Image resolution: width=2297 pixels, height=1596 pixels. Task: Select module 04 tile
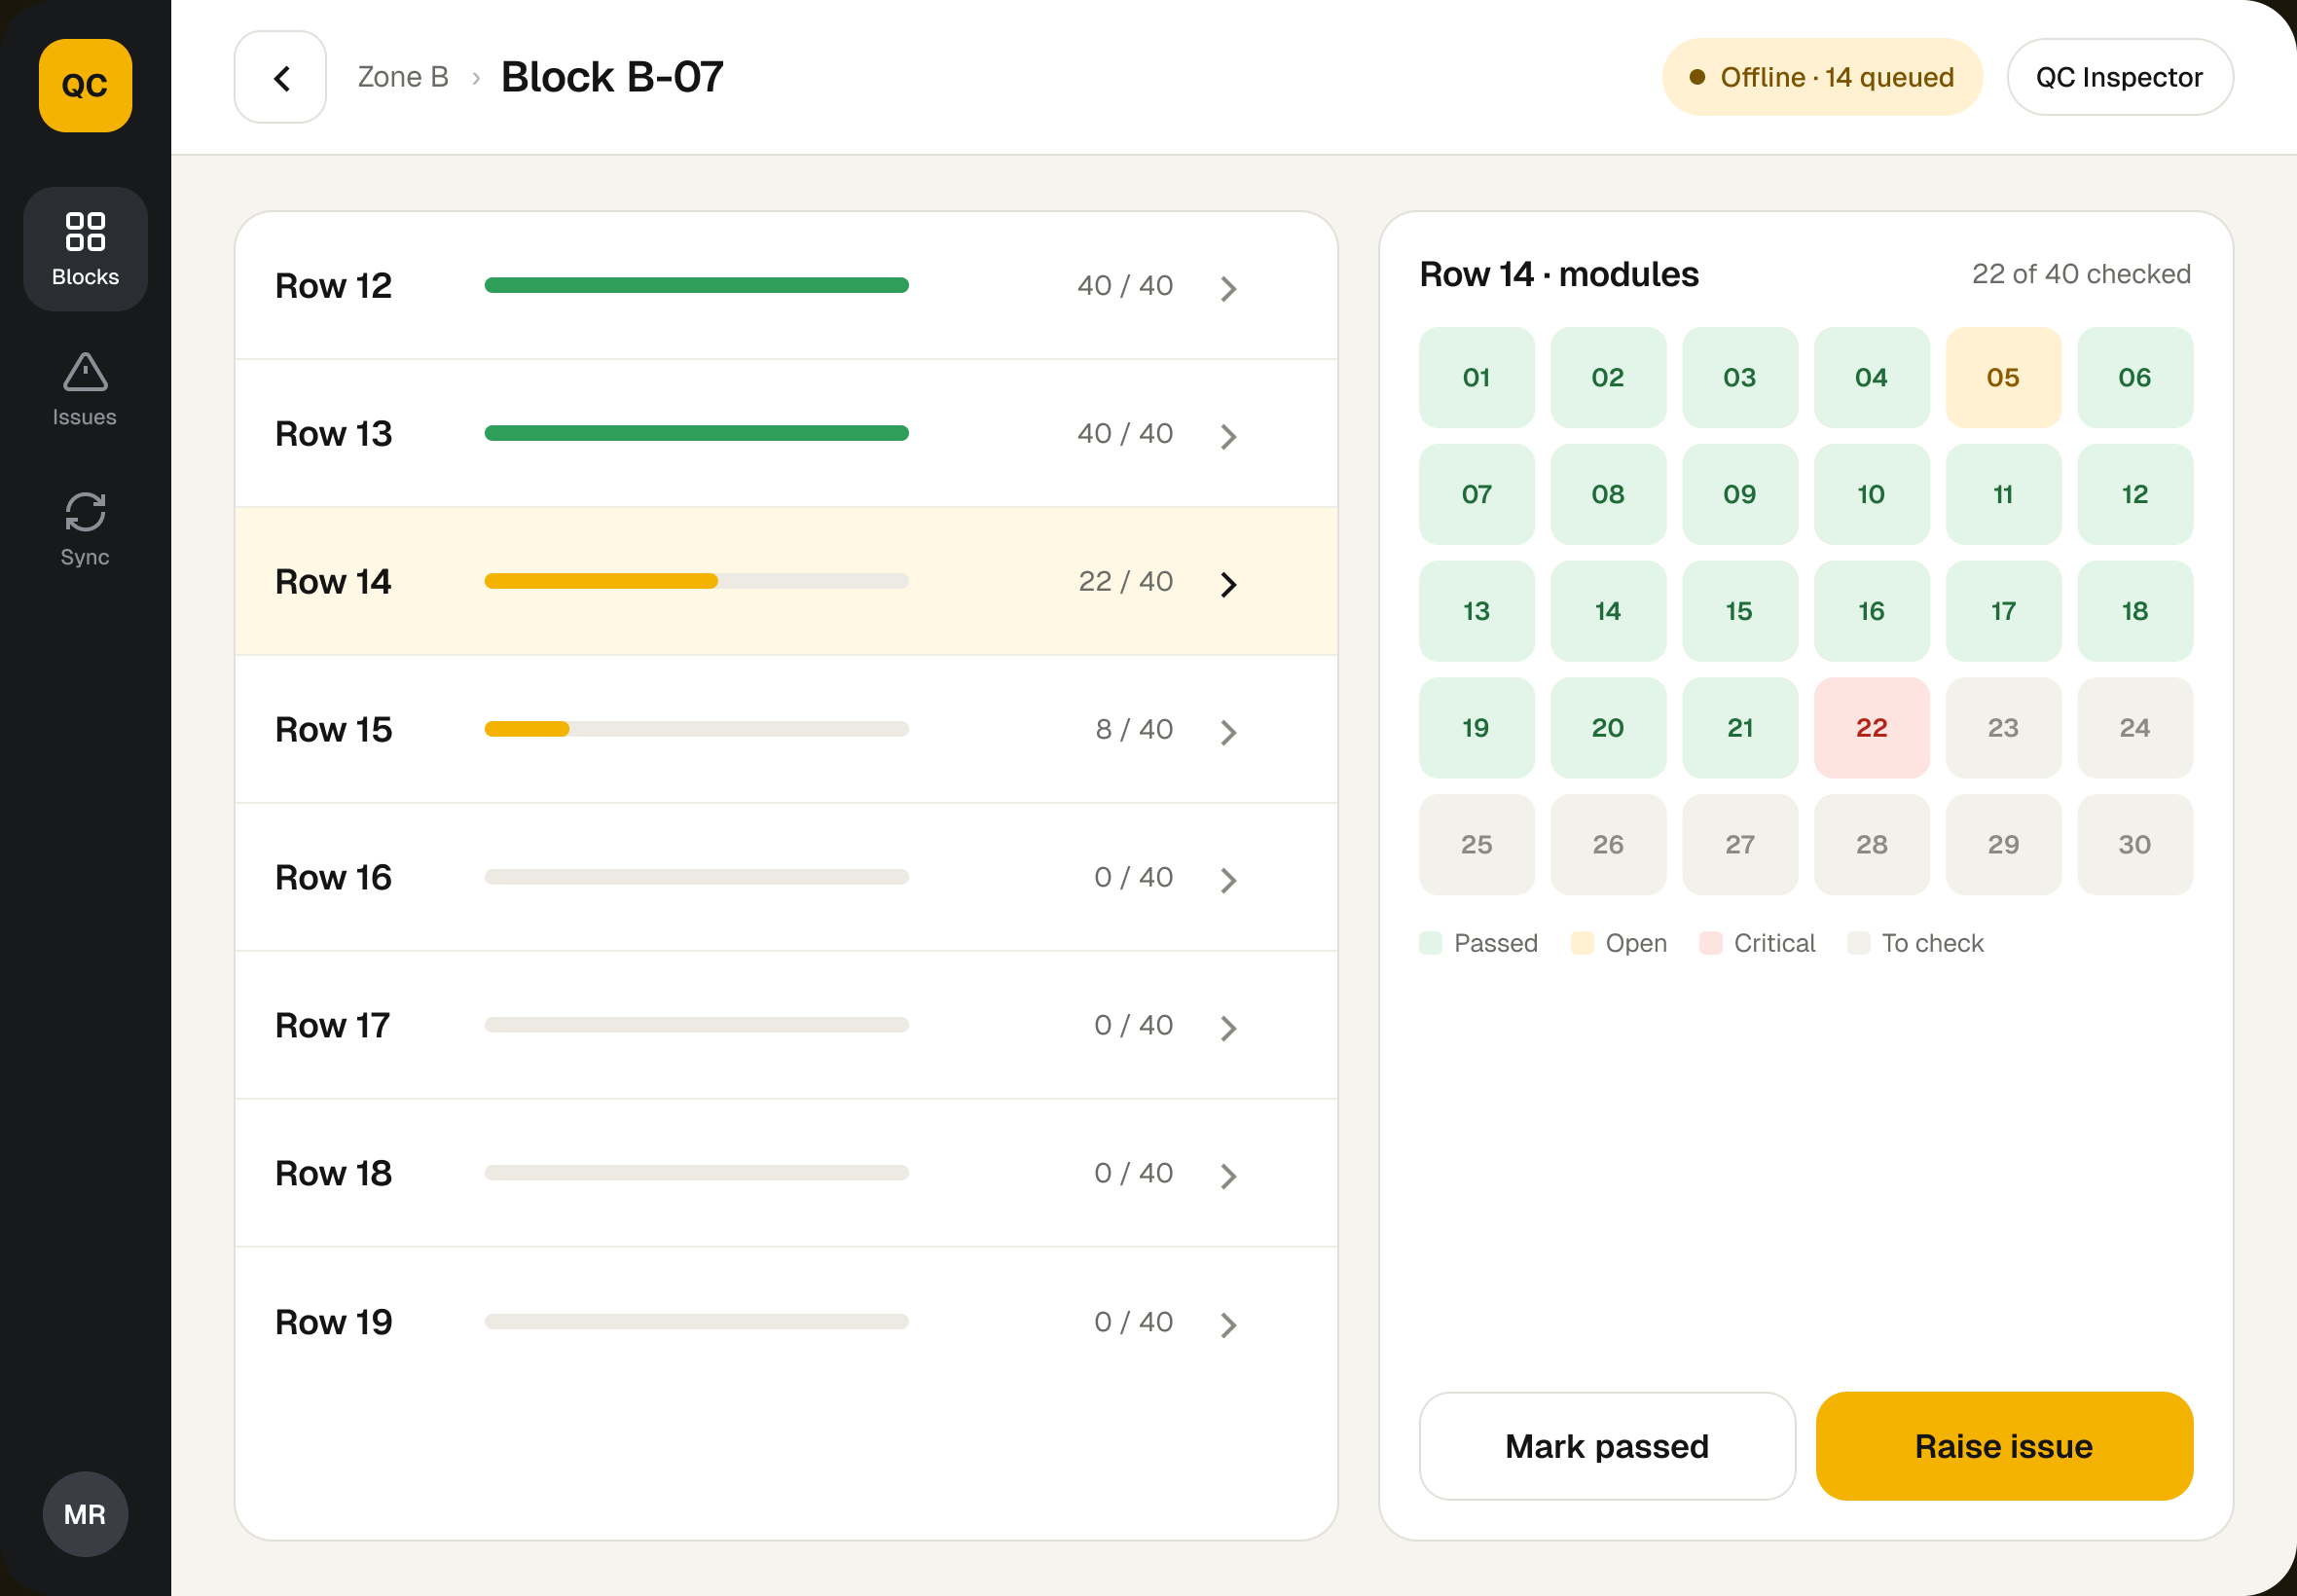[1871, 377]
